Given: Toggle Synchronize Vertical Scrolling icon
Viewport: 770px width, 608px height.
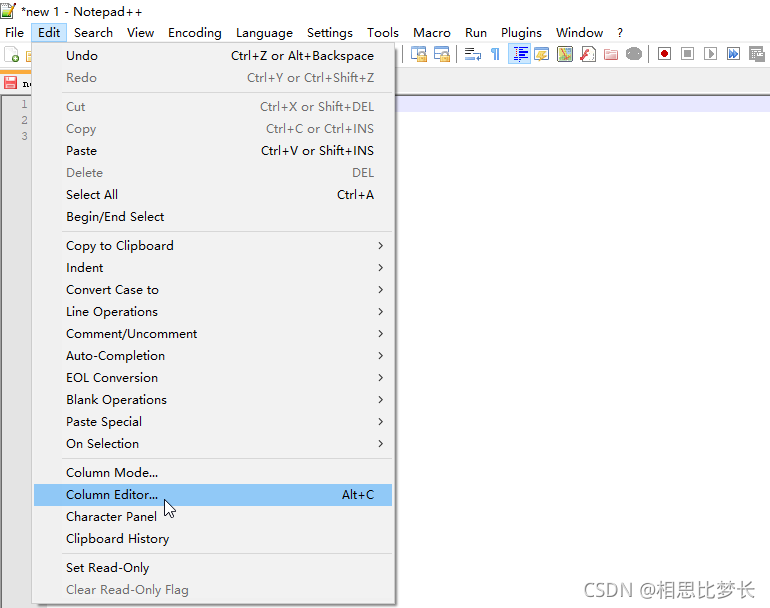Looking at the screenshot, I should pyautogui.click(x=418, y=54).
